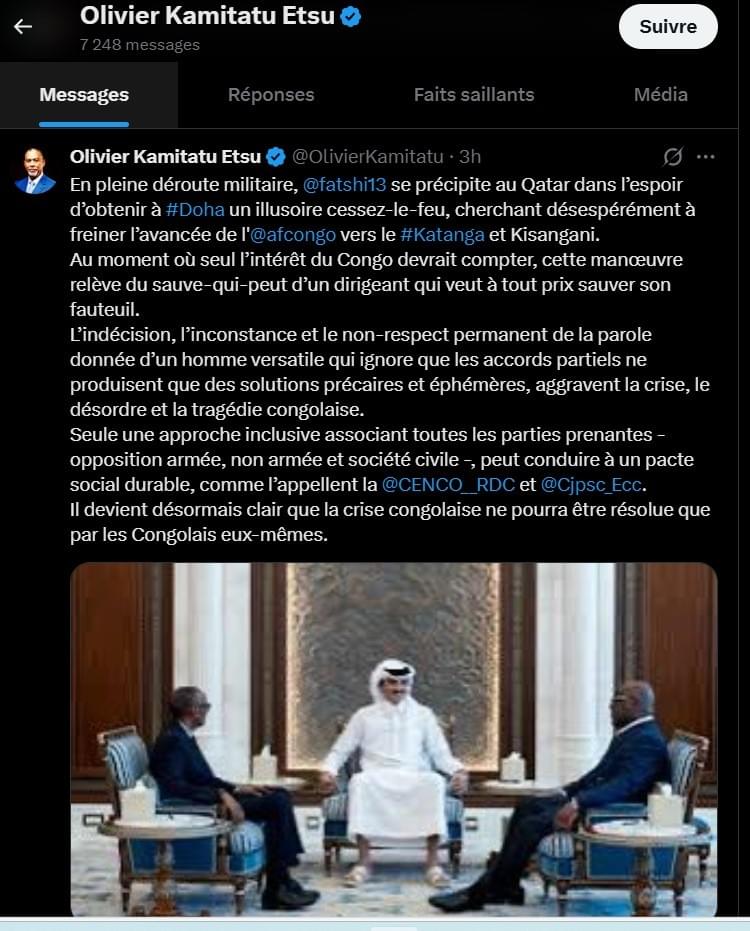Open the @CENCO_RDC mention link
Screen dimensions: 750x931
448,484
